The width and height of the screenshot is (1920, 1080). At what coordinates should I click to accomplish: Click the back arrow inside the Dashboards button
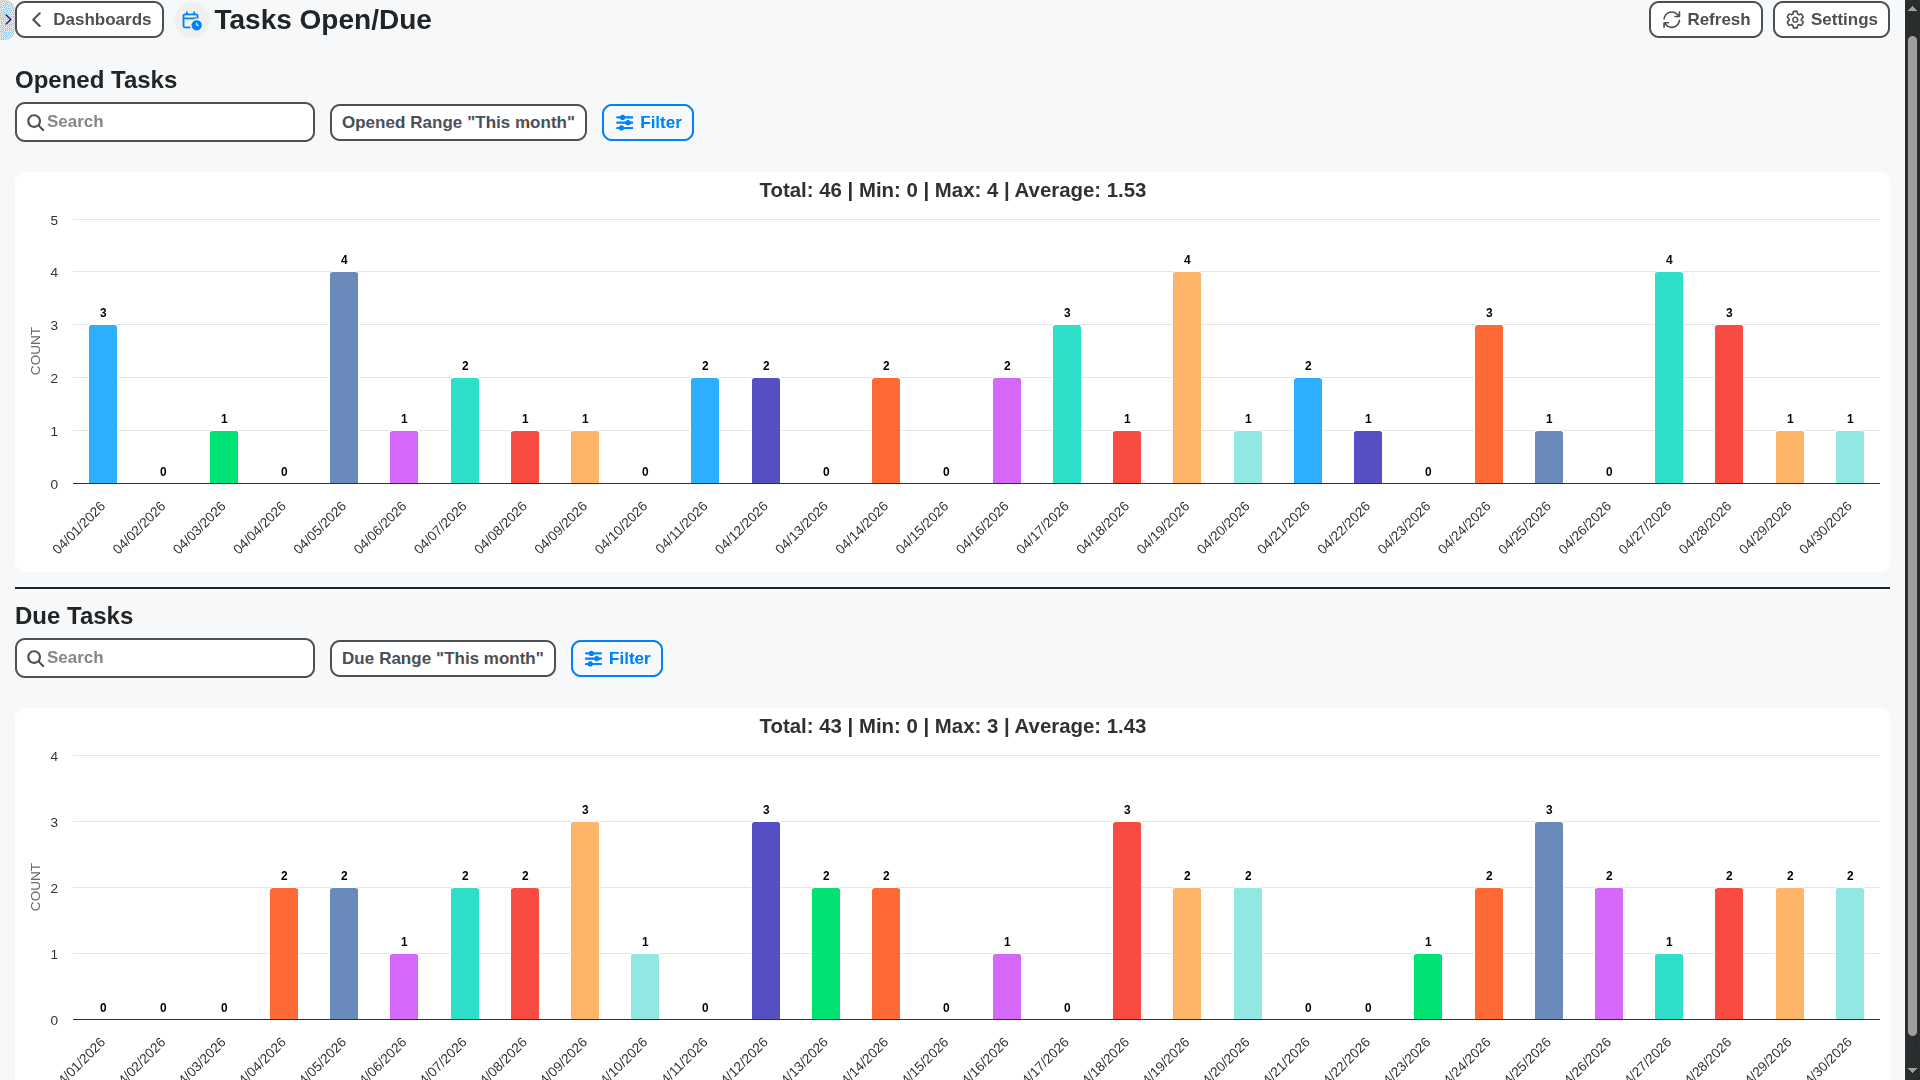click(x=36, y=19)
